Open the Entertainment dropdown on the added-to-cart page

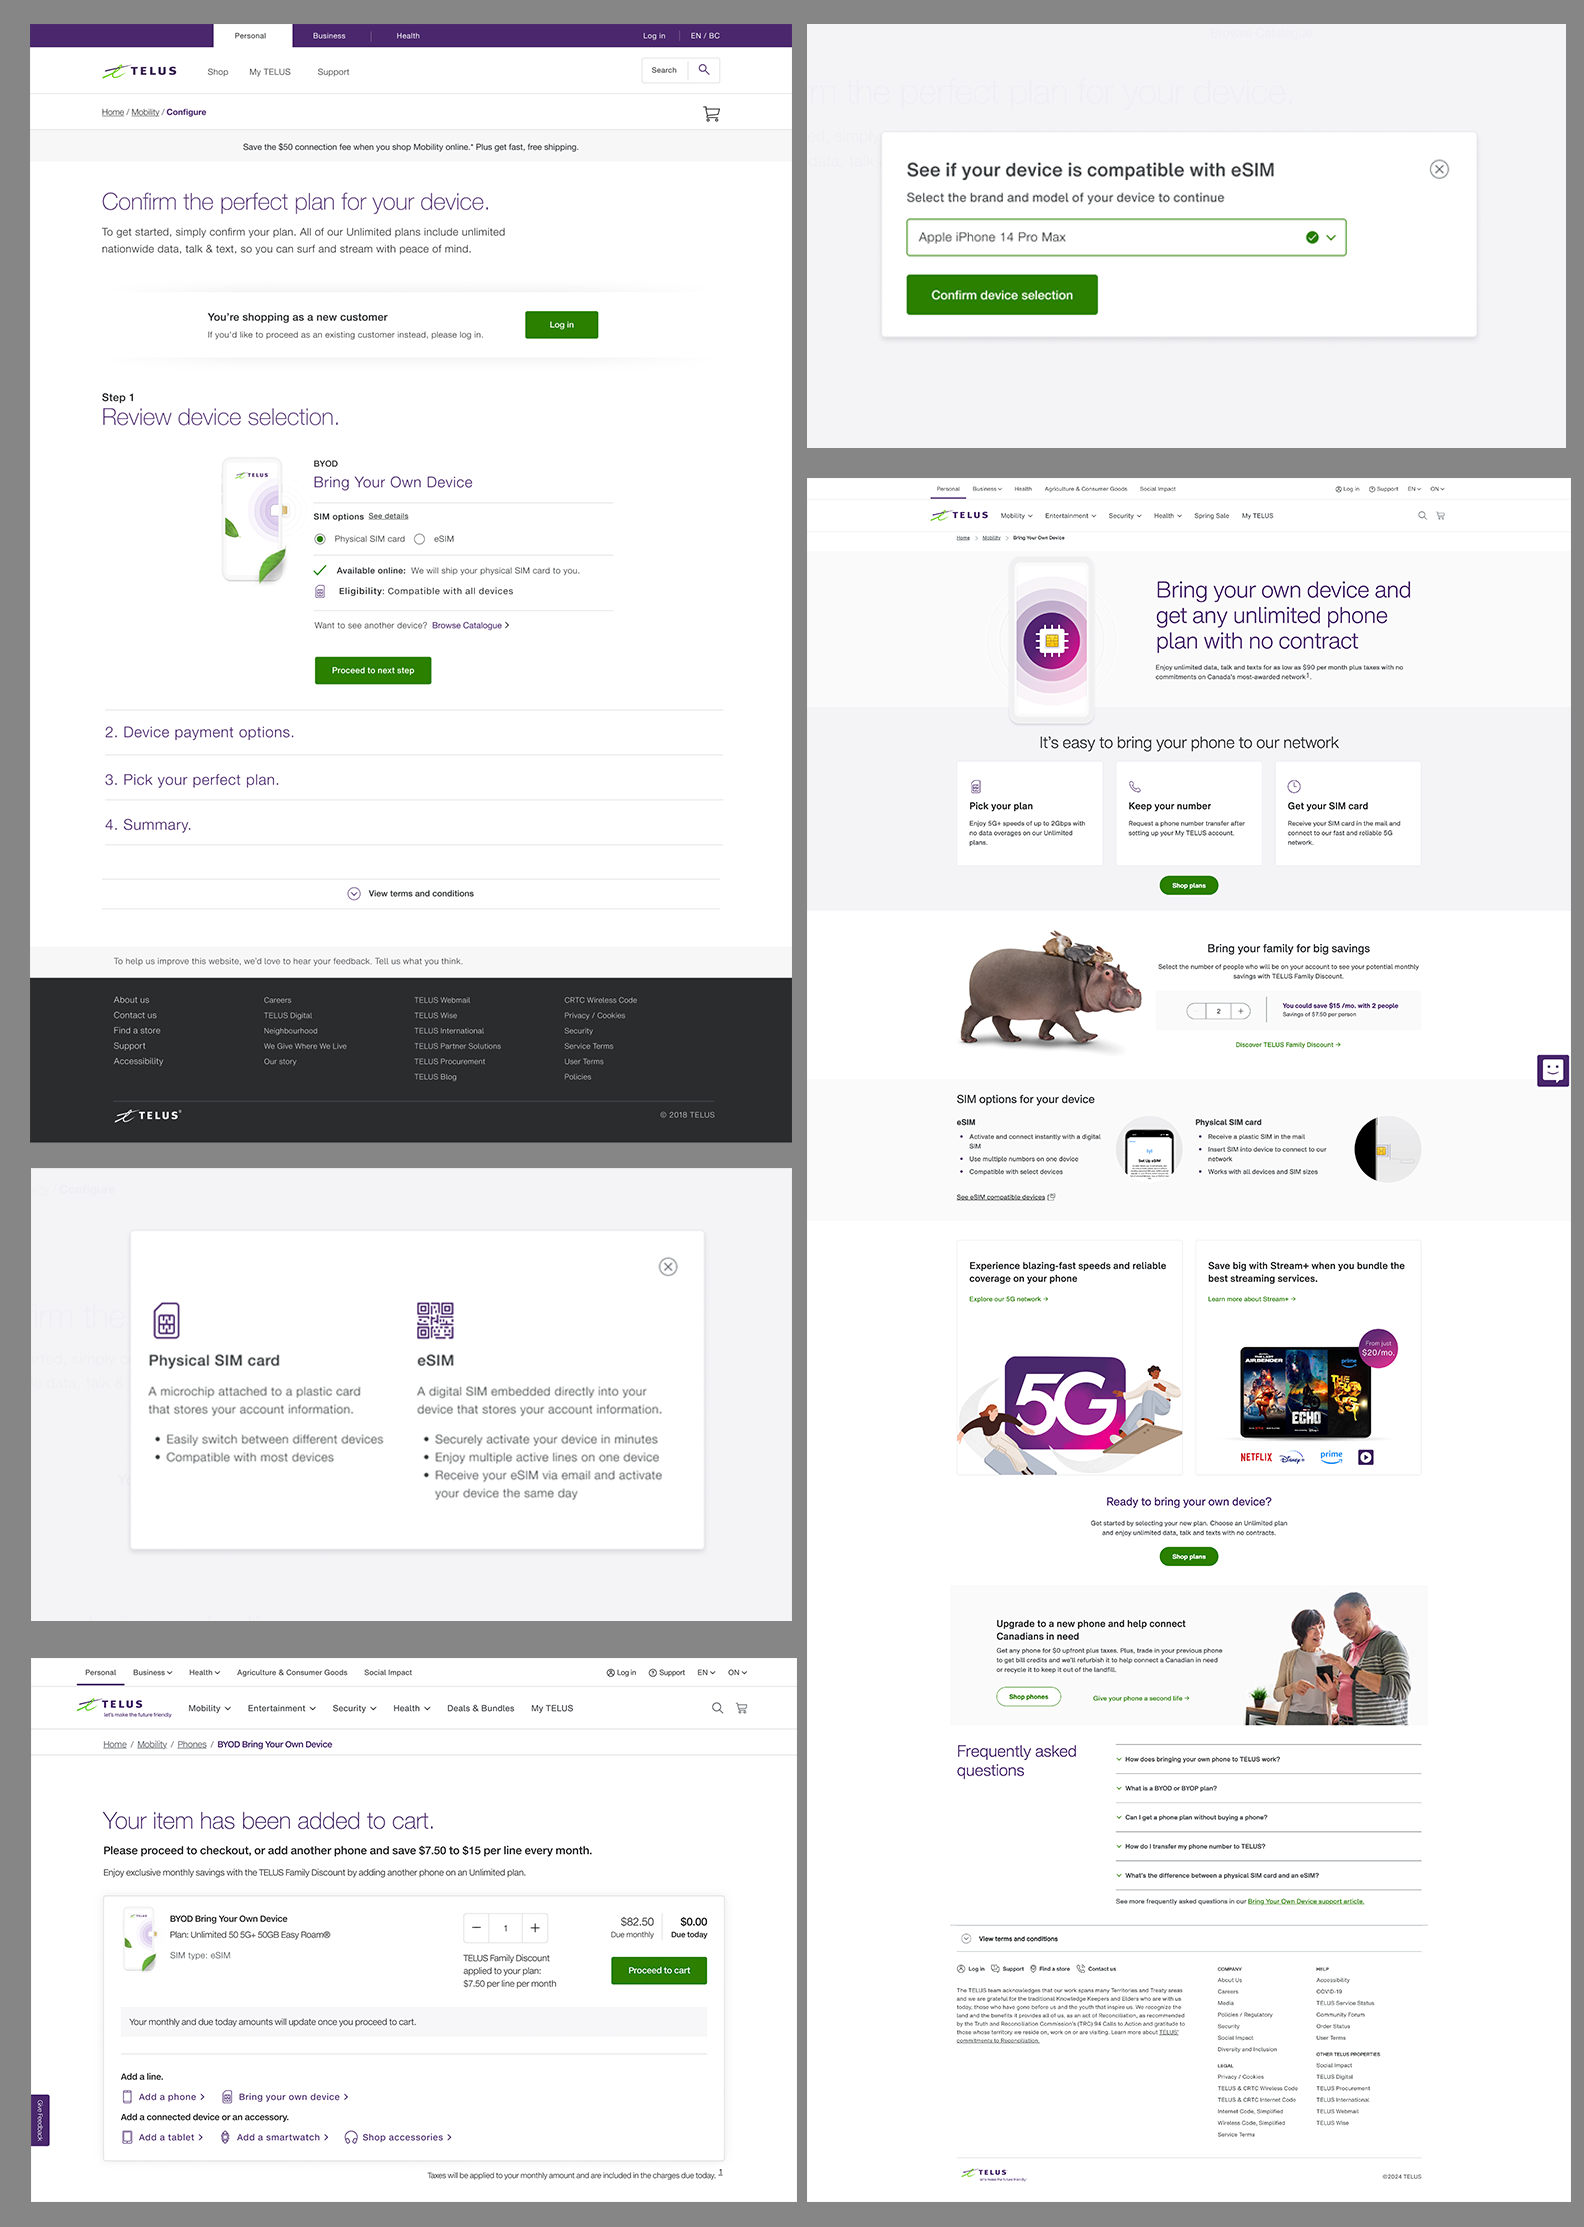[x=282, y=1708]
